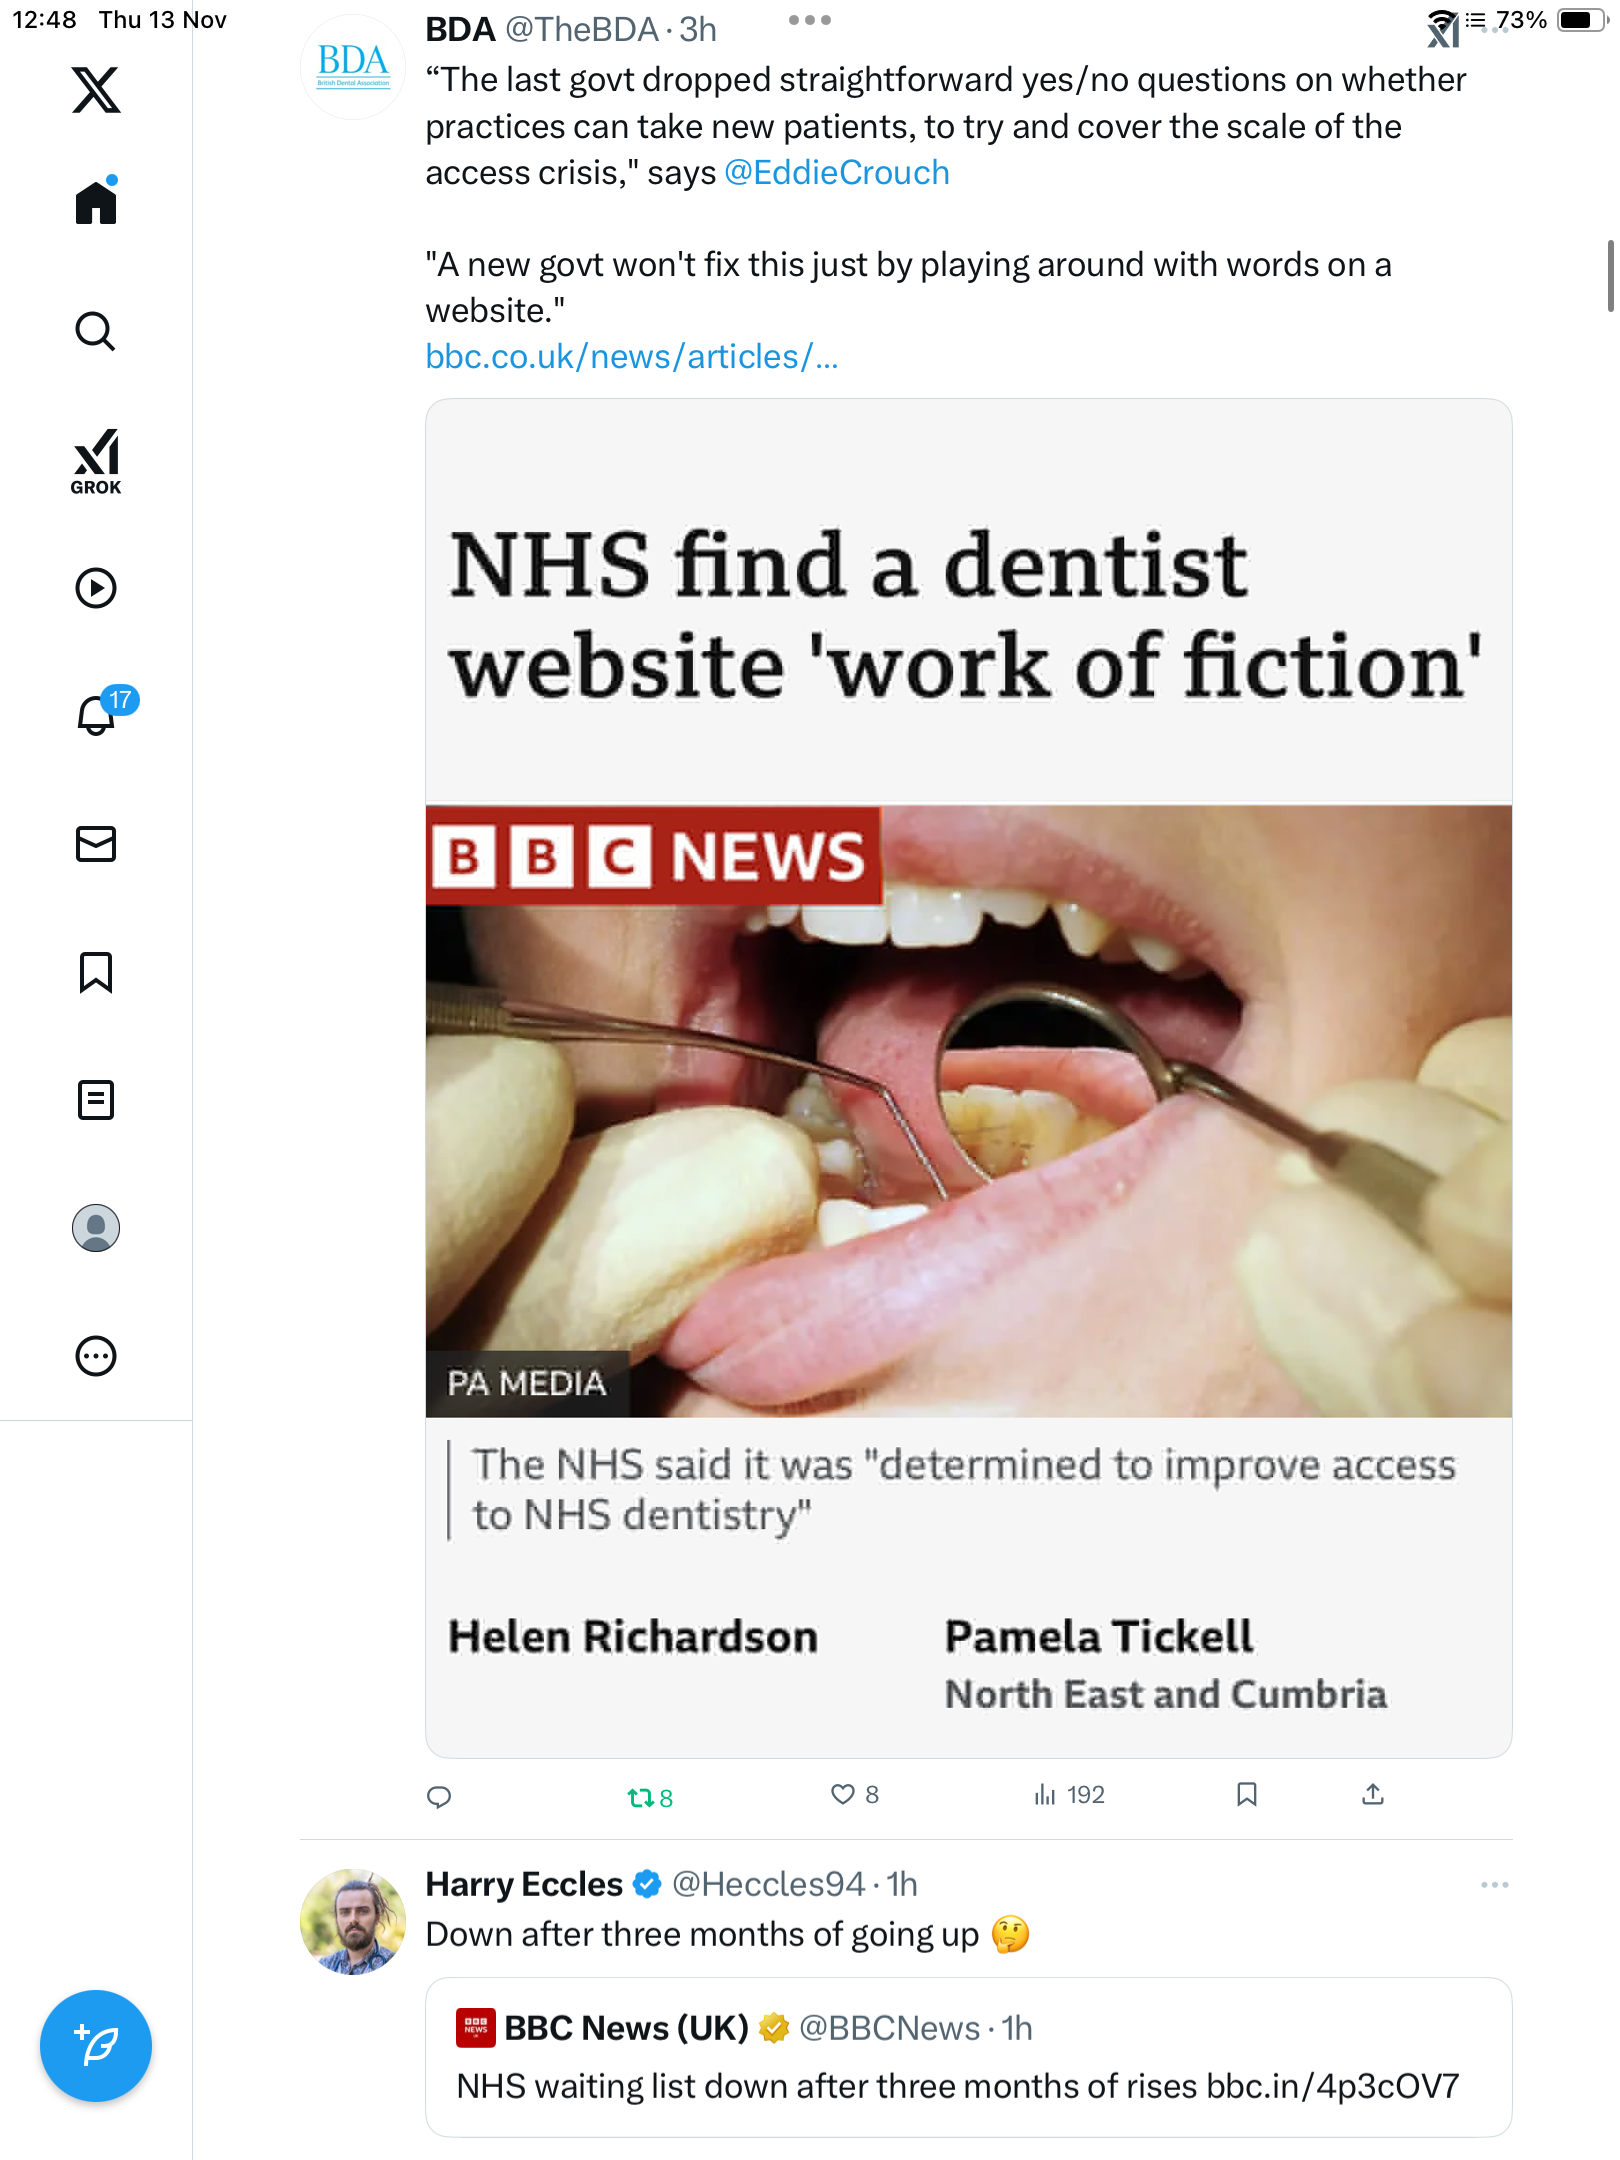
Task: Open more options on Harry Eccles post
Action: click(1494, 1885)
